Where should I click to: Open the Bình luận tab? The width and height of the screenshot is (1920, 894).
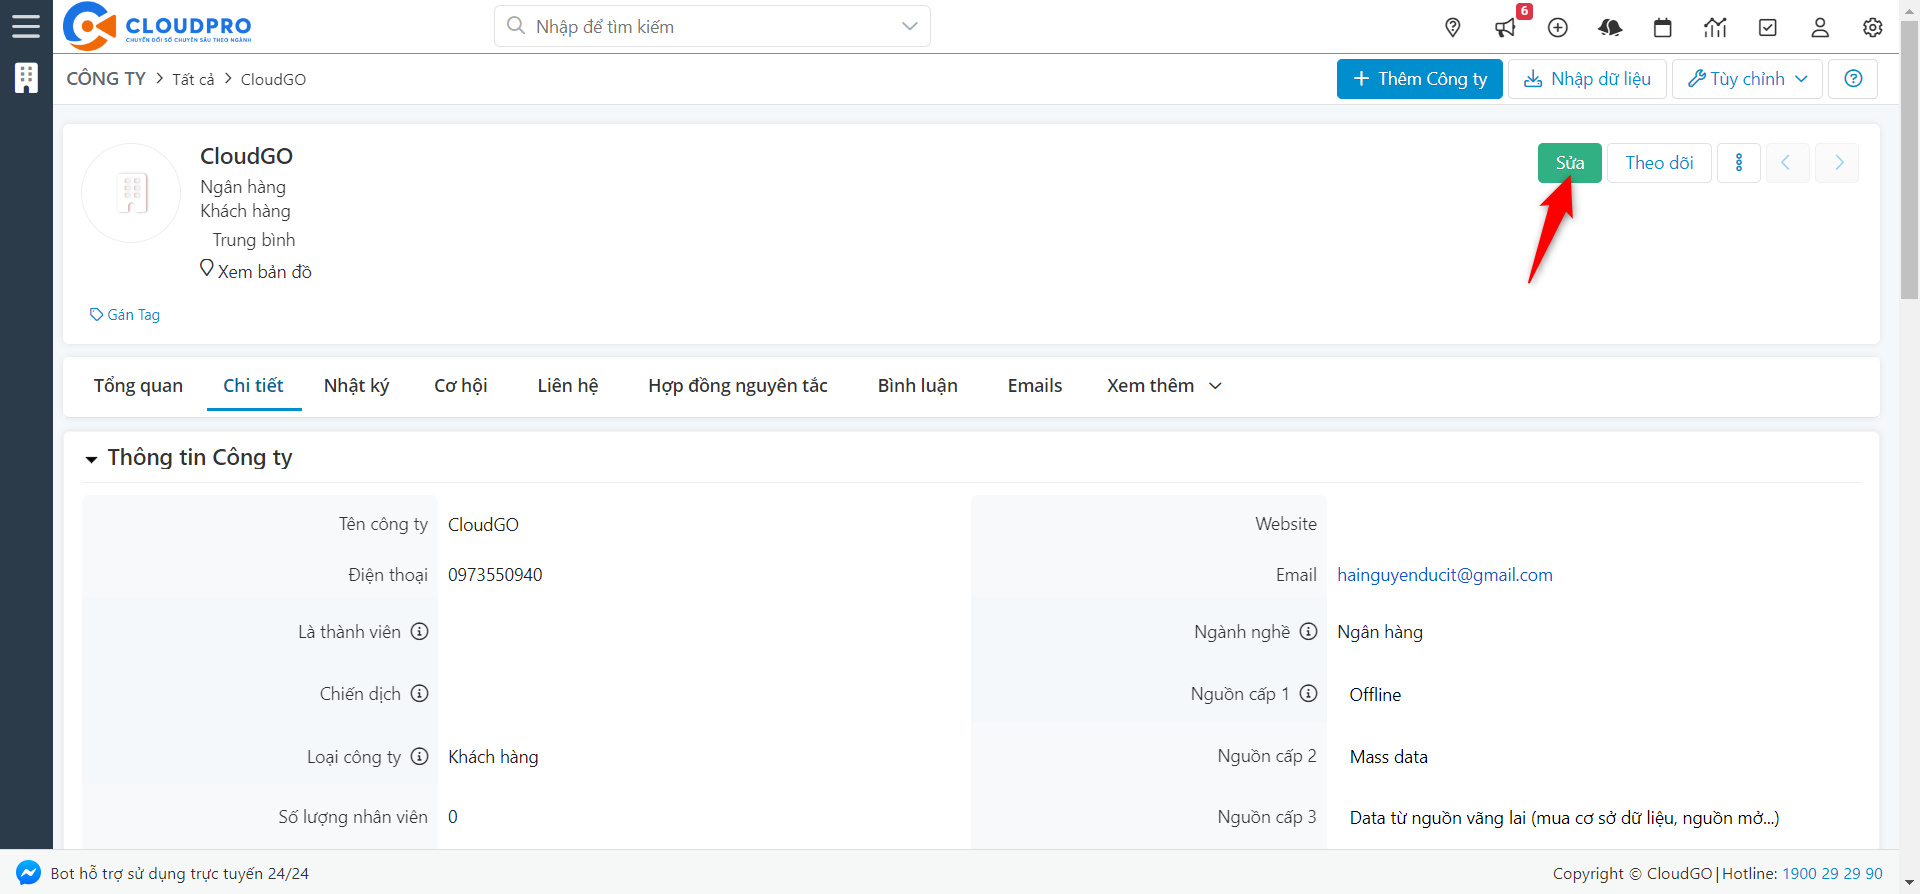pyautogui.click(x=917, y=386)
